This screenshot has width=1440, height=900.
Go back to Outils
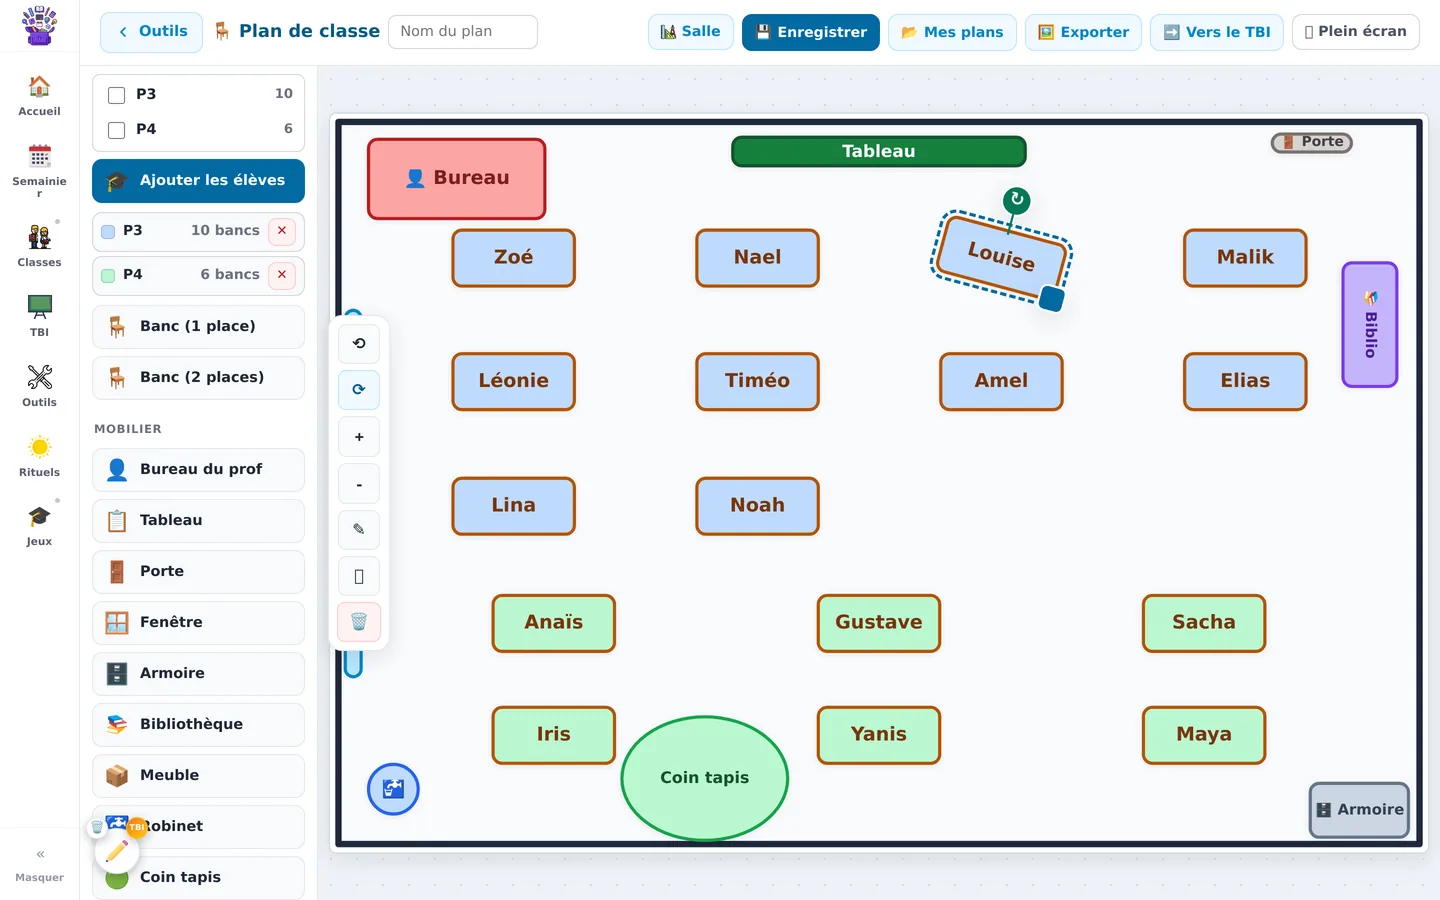[151, 32]
